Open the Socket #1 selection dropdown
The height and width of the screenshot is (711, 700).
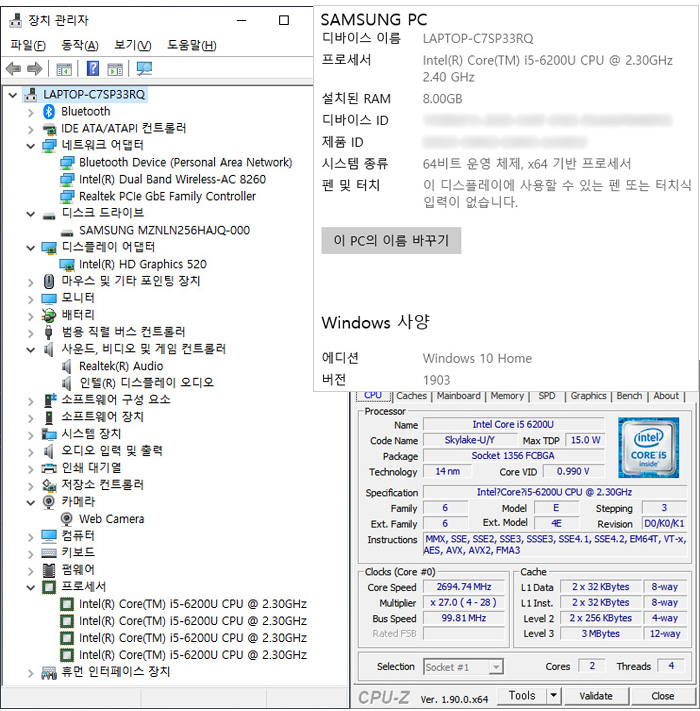(x=496, y=667)
